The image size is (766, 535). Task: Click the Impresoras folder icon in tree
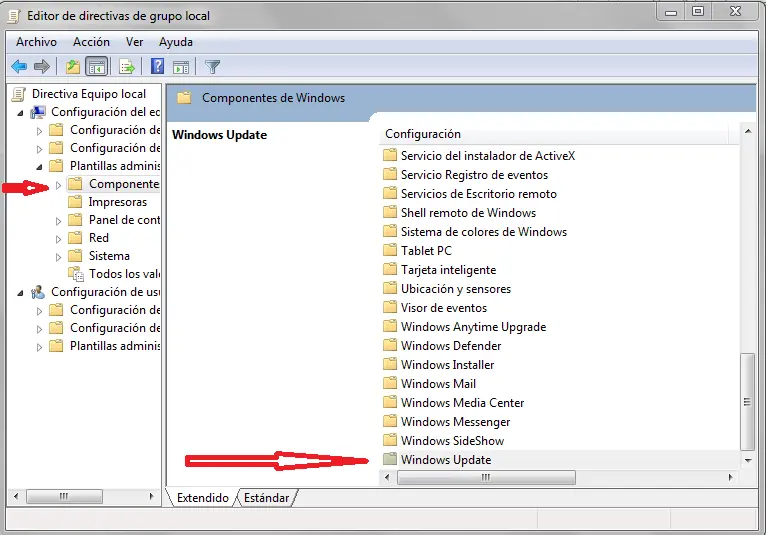pyautogui.click(x=75, y=202)
